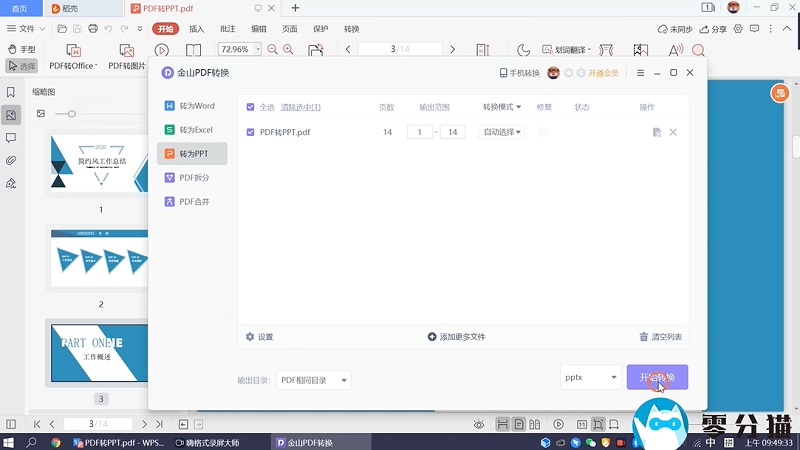Select PDF合并 in converter sidebar
This screenshot has height=450, width=800.
[x=192, y=202]
